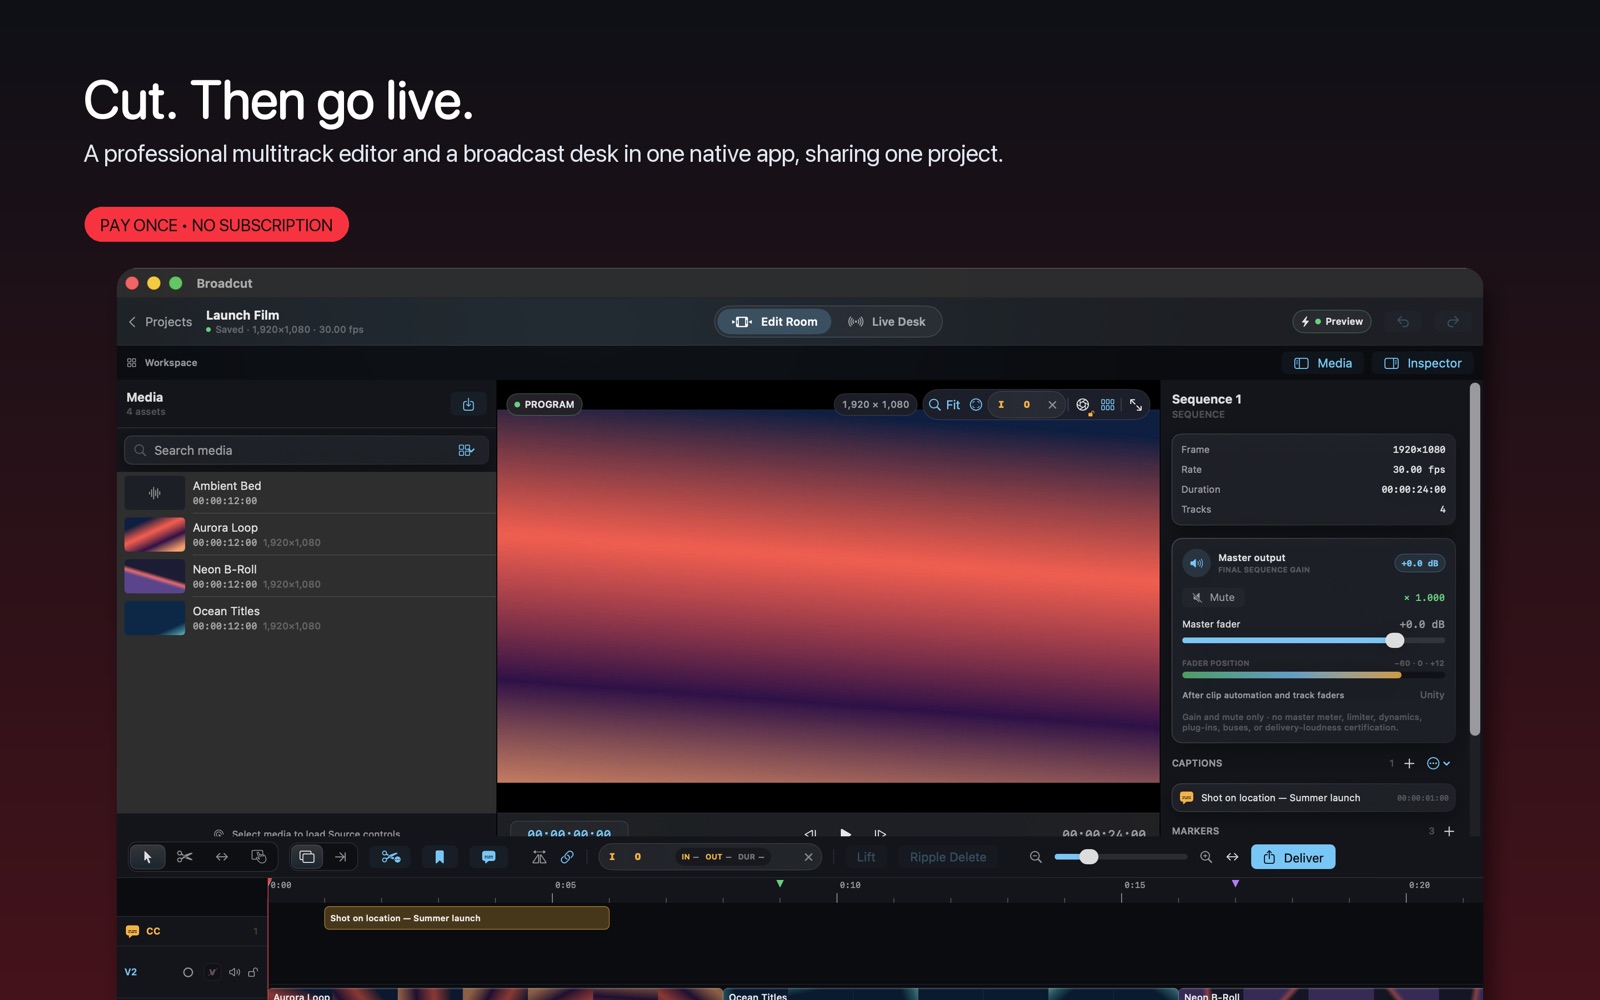Image resolution: width=1600 pixels, height=1000 pixels.
Task: Click the circular target icon beside Fit
Action: (x=976, y=405)
